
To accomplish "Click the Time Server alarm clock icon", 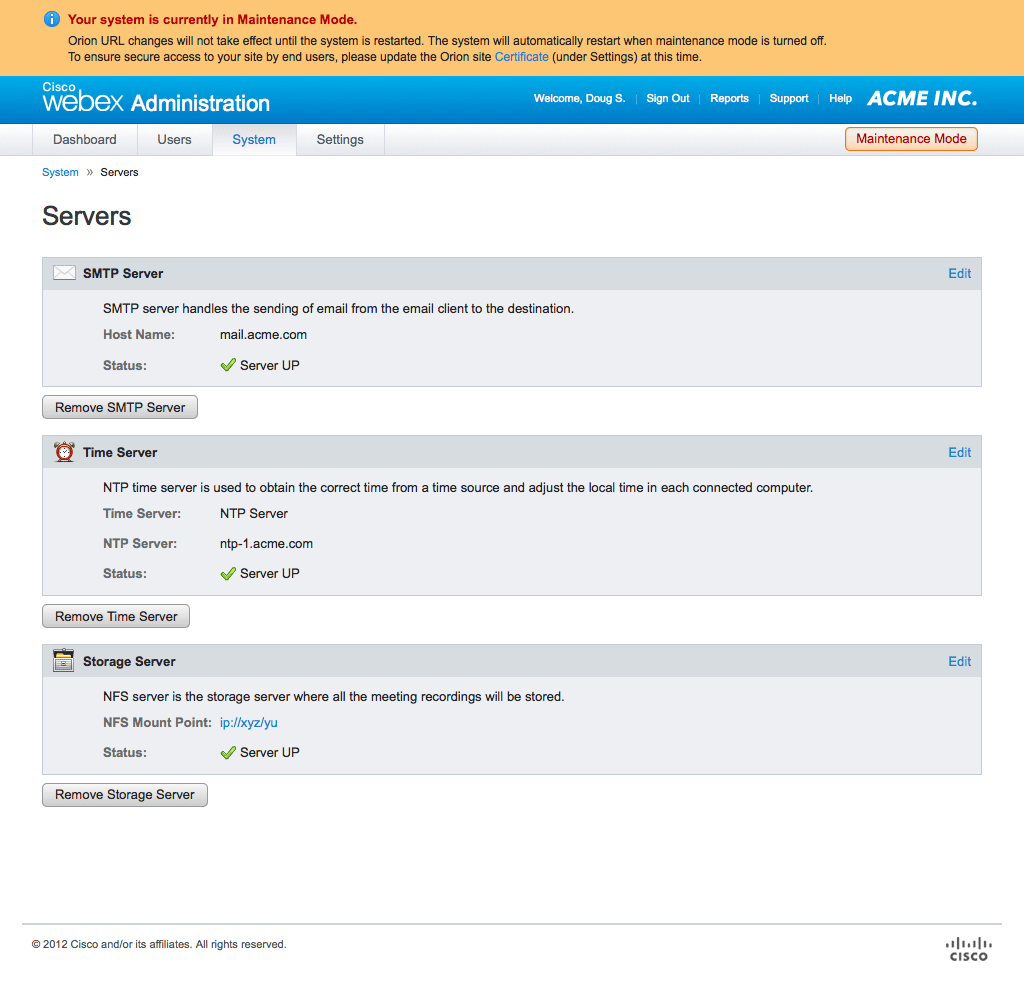I will coord(64,452).
